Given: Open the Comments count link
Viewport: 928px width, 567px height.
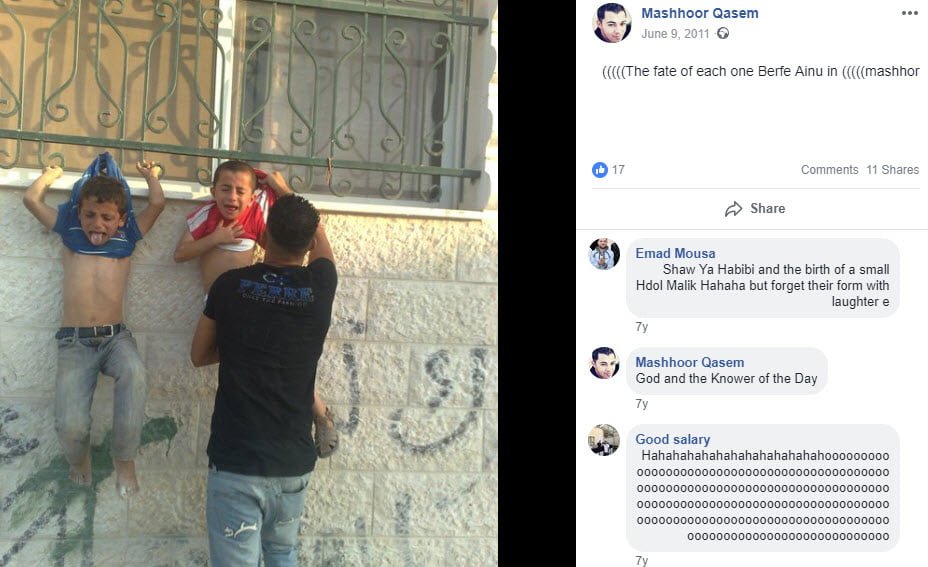Looking at the screenshot, I should point(829,170).
